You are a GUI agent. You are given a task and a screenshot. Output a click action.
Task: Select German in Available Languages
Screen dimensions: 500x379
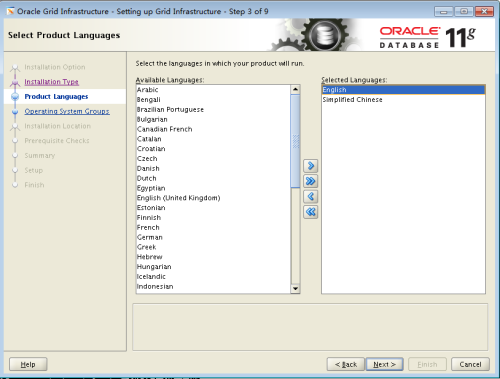tap(213, 237)
